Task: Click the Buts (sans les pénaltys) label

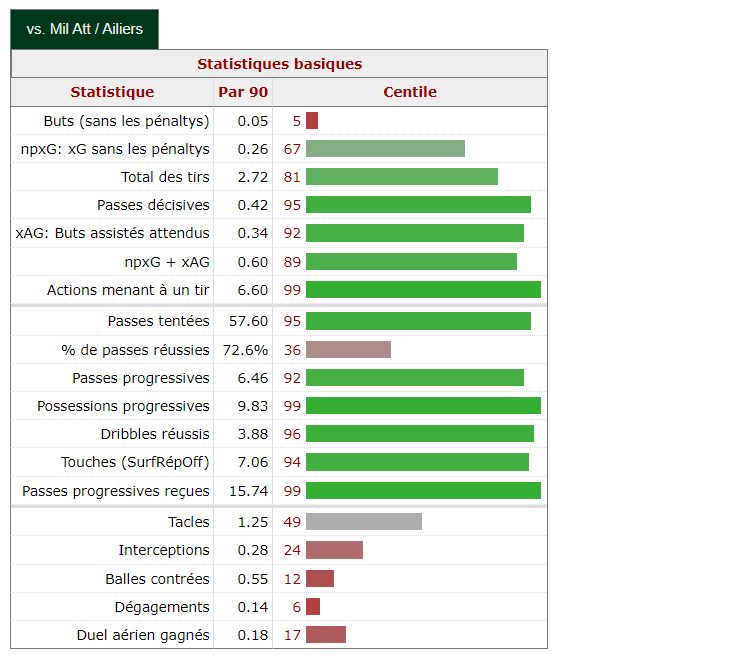Action: pos(126,121)
